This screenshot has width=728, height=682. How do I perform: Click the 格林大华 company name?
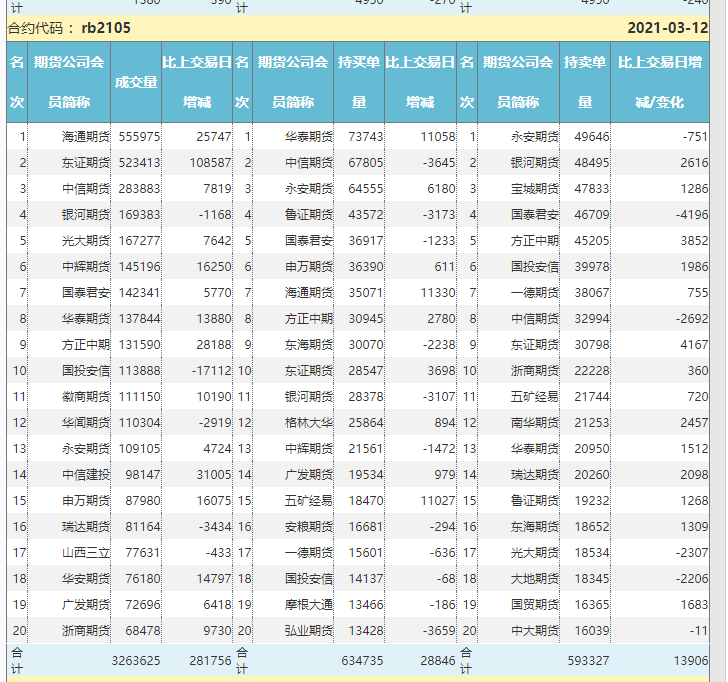point(309,422)
